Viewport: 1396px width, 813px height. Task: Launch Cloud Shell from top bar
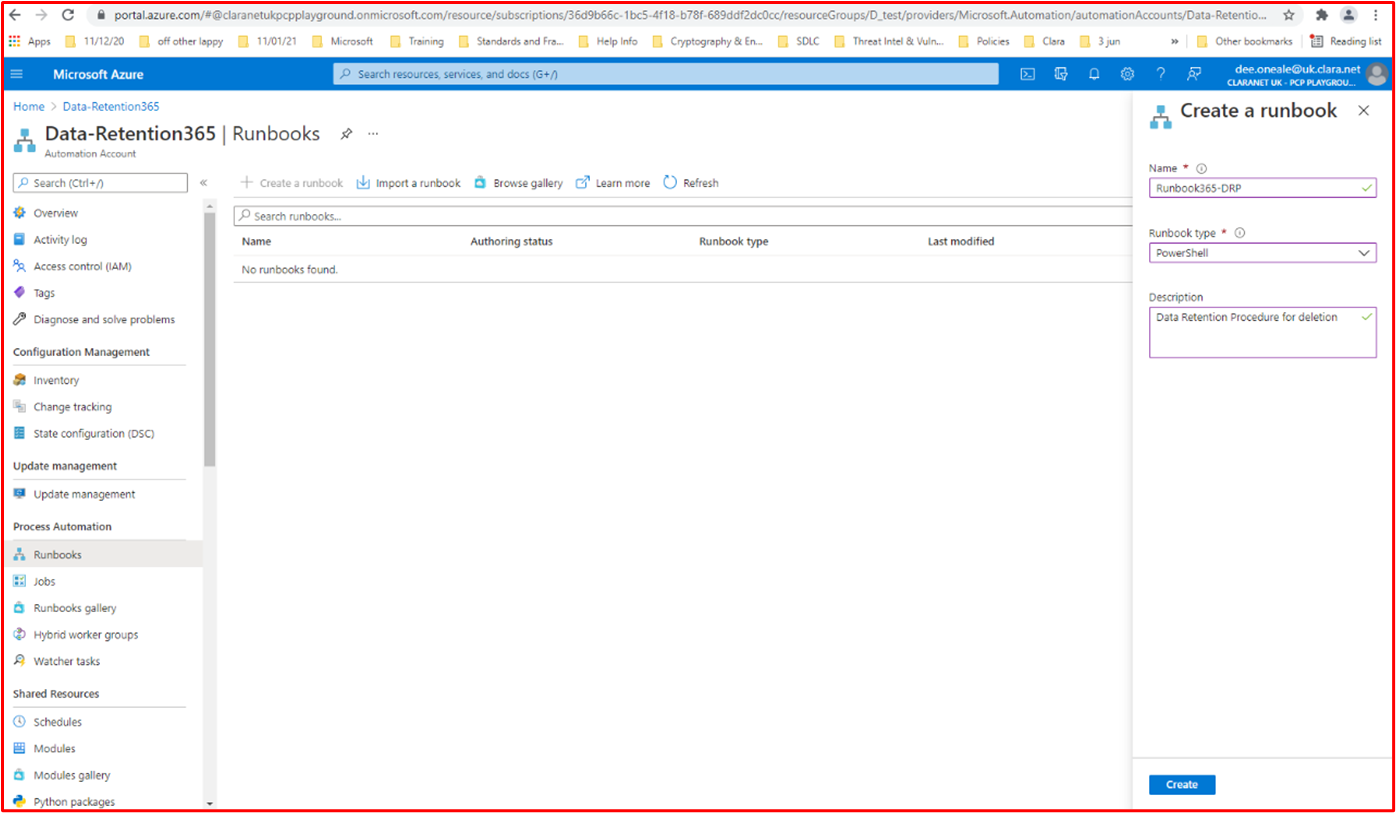[1027, 74]
